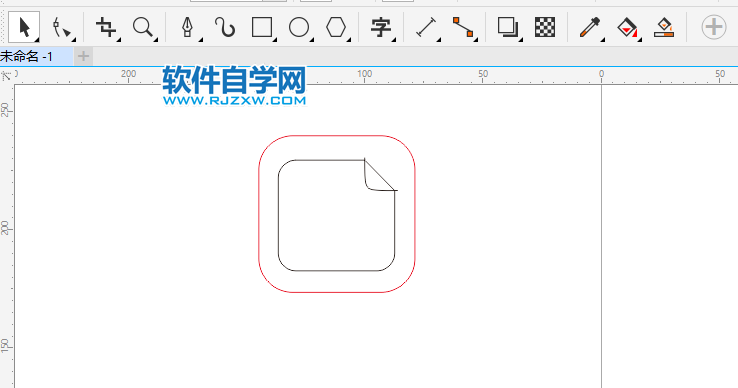Select the Pen tool
Screen dimensions: 738x388
[188, 27]
